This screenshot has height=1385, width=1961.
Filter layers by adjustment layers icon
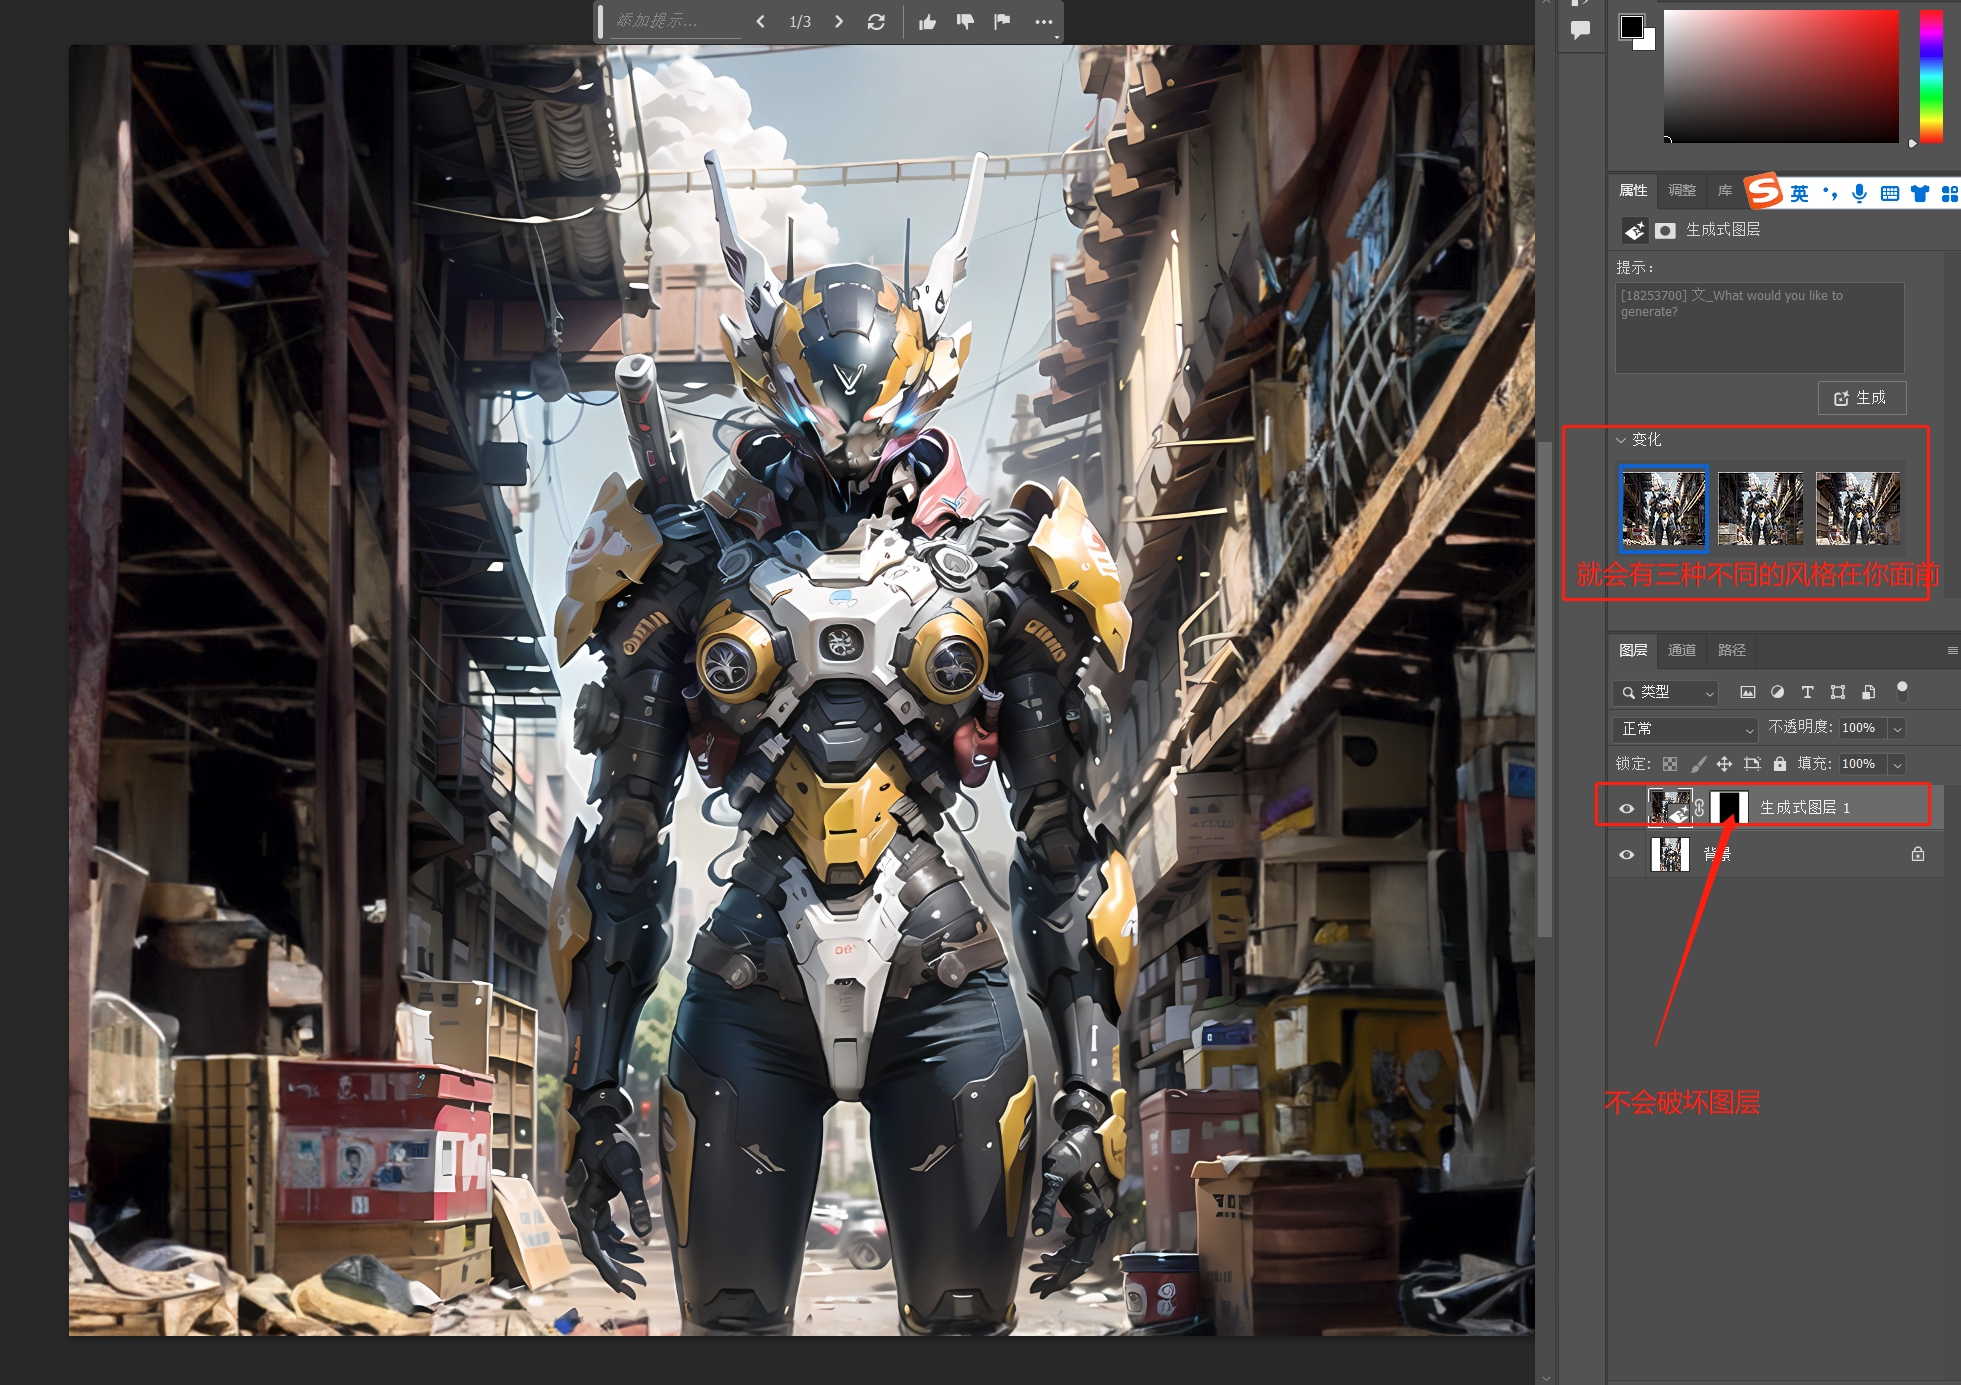tap(1777, 692)
